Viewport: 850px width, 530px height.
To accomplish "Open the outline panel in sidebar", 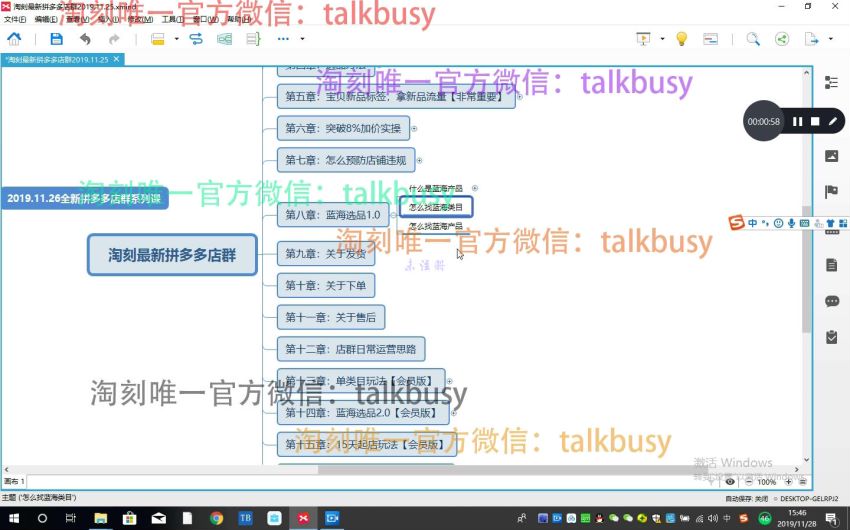I will (831, 82).
